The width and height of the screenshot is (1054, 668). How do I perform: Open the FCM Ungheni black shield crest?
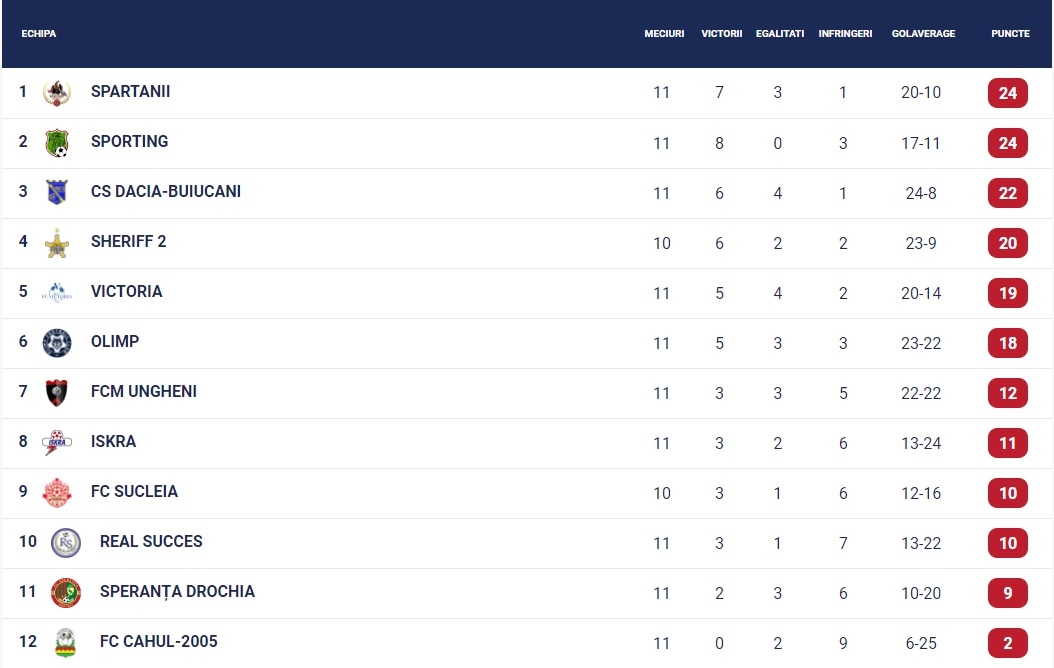tap(56, 393)
